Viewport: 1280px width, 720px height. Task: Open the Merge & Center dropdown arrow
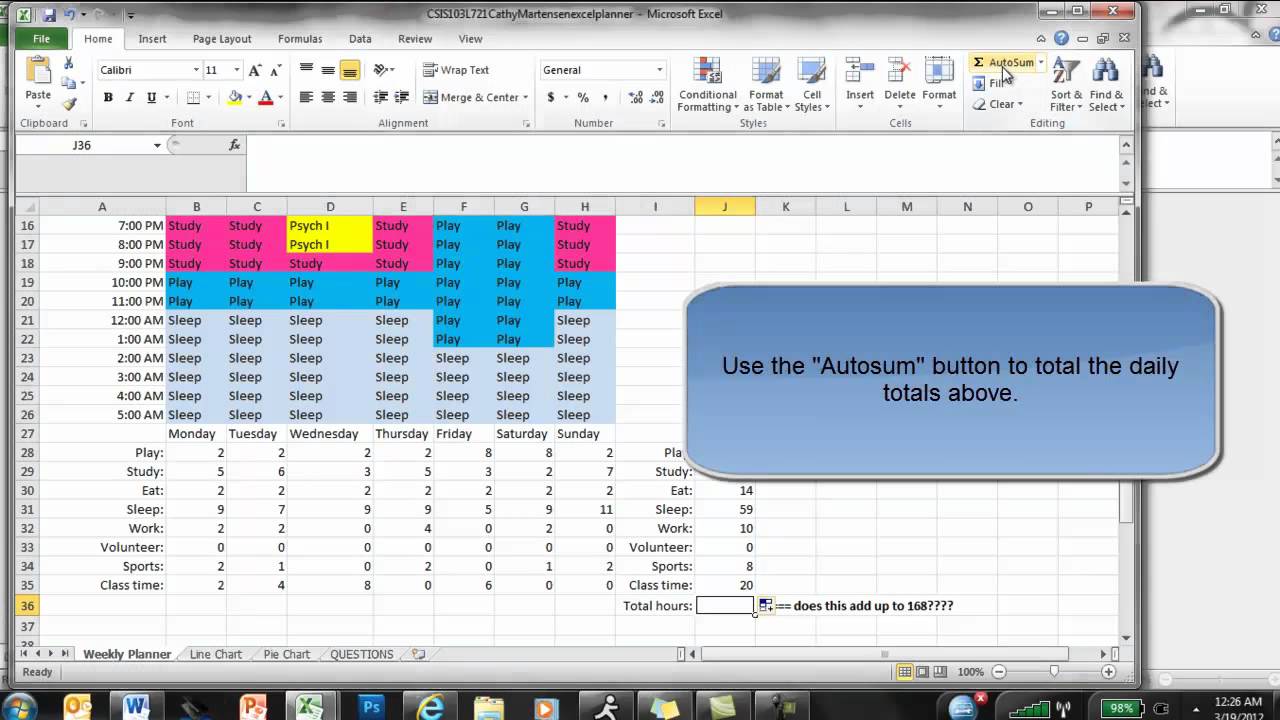pyautogui.click(x=527, y=97)
